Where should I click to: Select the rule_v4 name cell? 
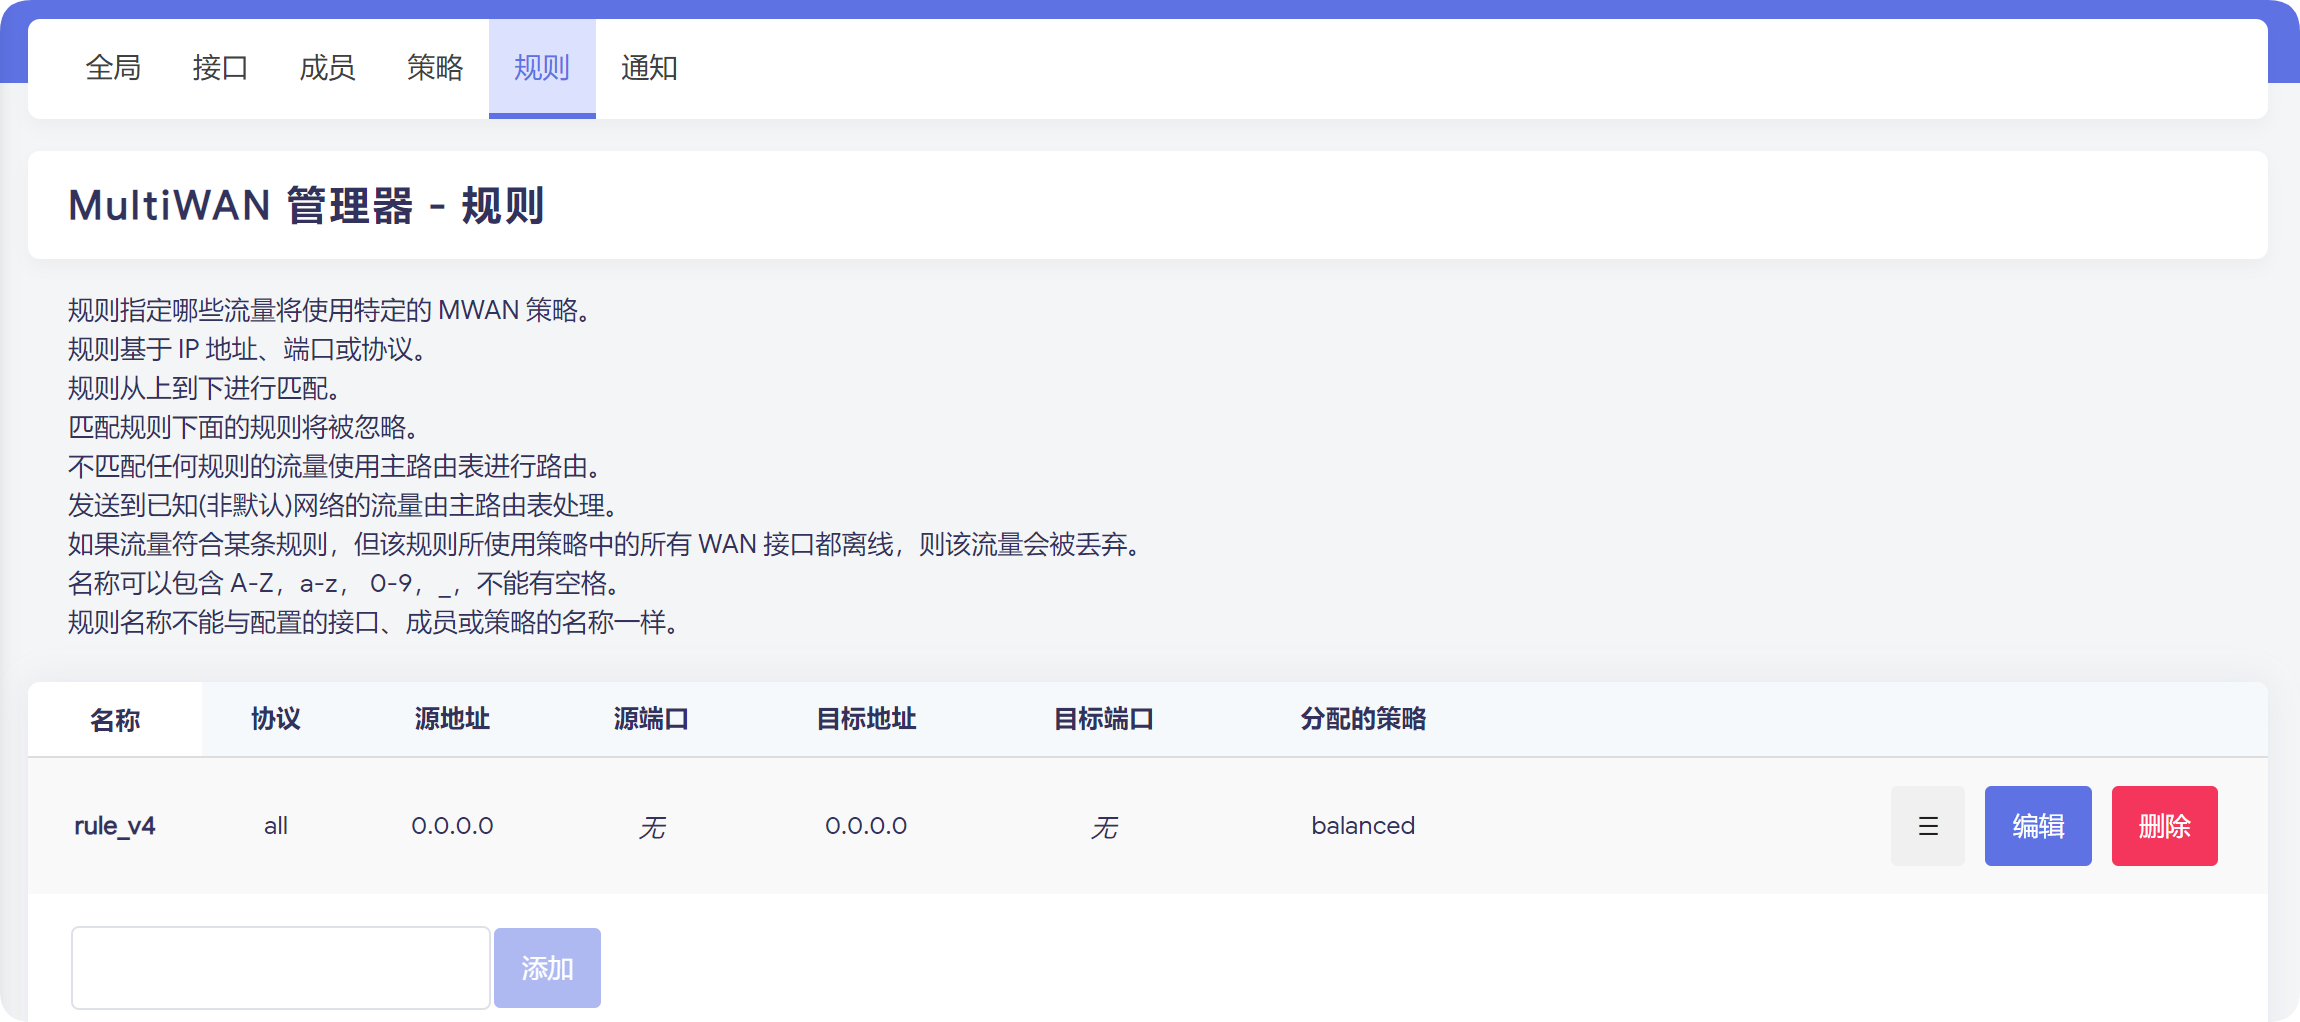pos(115,826)
